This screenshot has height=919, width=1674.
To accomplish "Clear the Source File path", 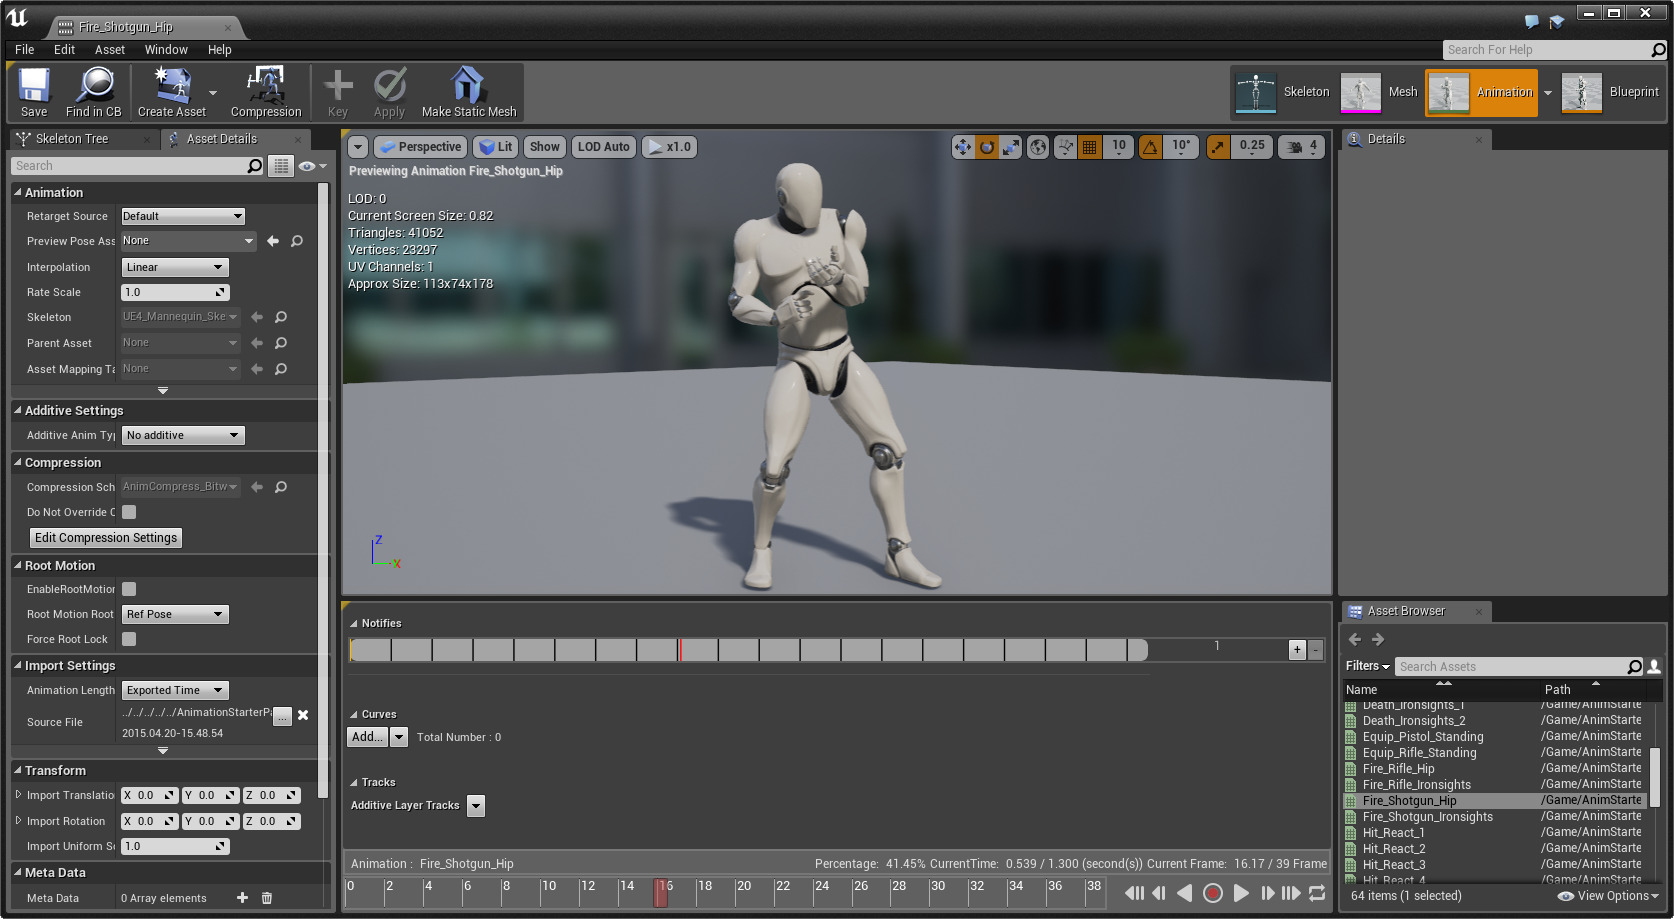I will point(303,715).
